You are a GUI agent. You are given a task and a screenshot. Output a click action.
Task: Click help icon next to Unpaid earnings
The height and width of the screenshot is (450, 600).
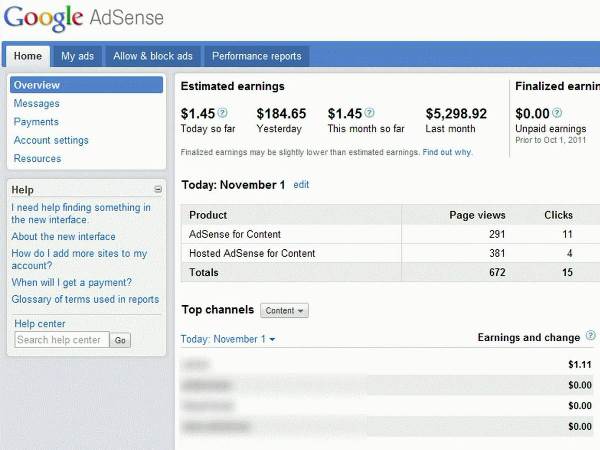[555, 113]
